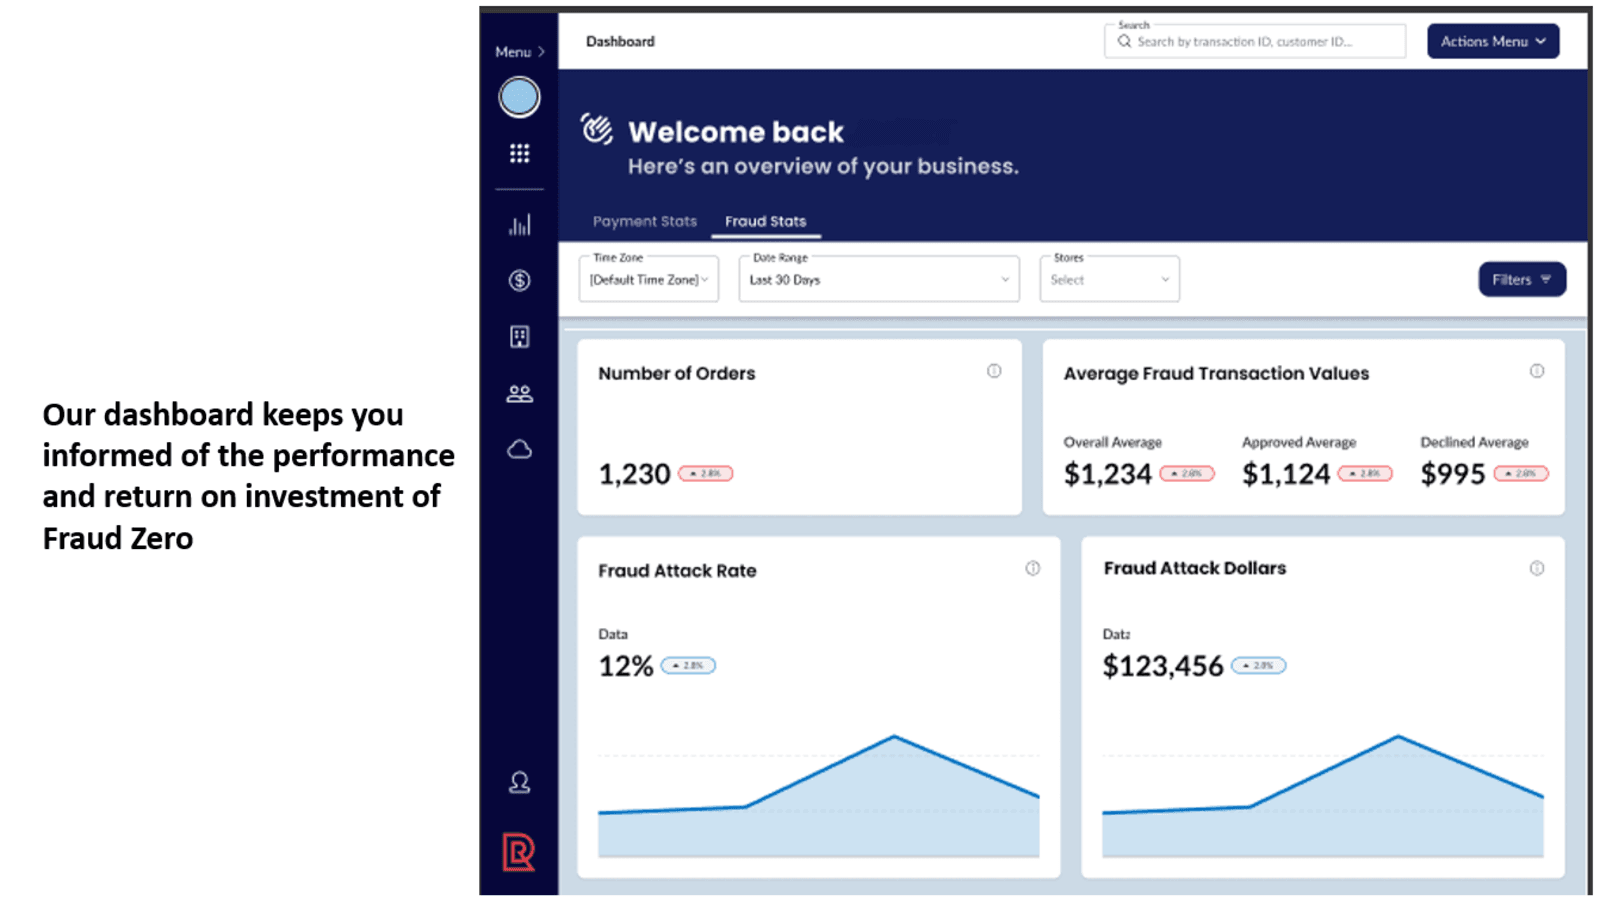The image size is (1600, 900).
Task: Select the Fraud Stats tab
Action: 765,221
